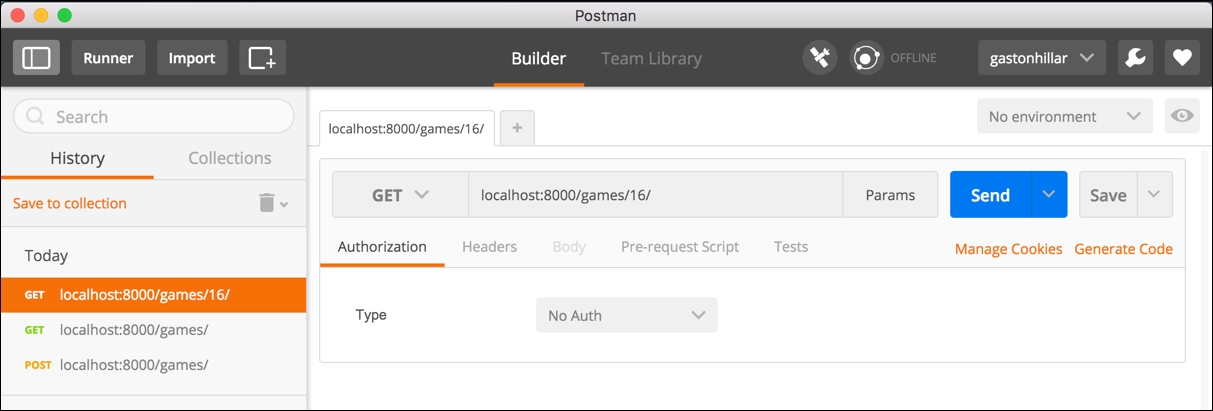Viewport: 1213px width, 411px height.
Task: Open the No Auth type dropdown
Action: 626,315
